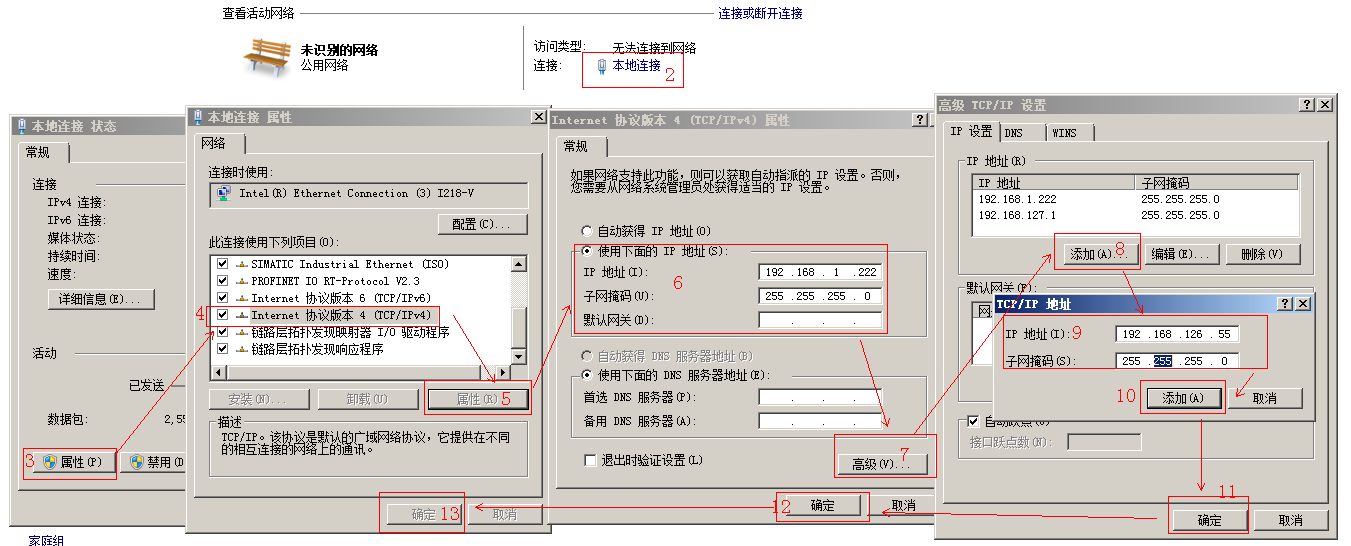The image size is (1351, 546).
Task: Click 属性(P) shield button in status window
Action: tap(72, 463)
